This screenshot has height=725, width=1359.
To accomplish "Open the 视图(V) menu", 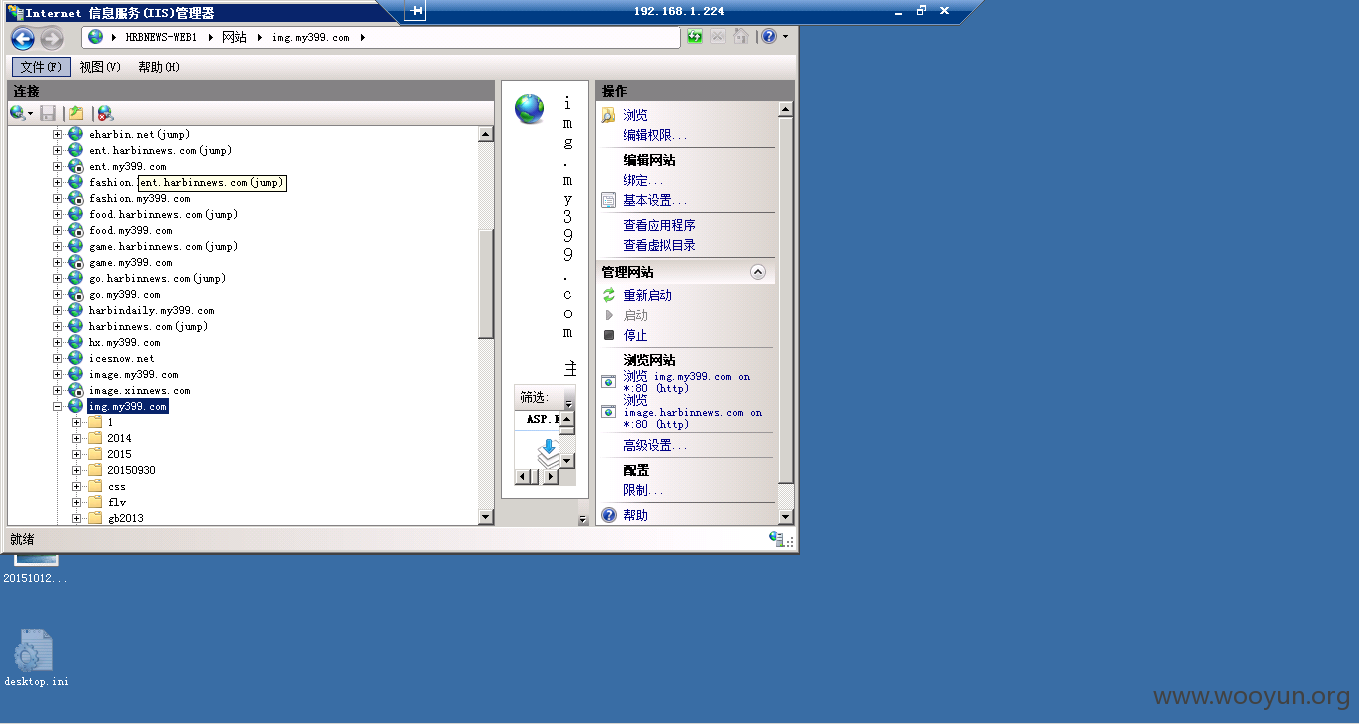I will [x=100, y=67].
